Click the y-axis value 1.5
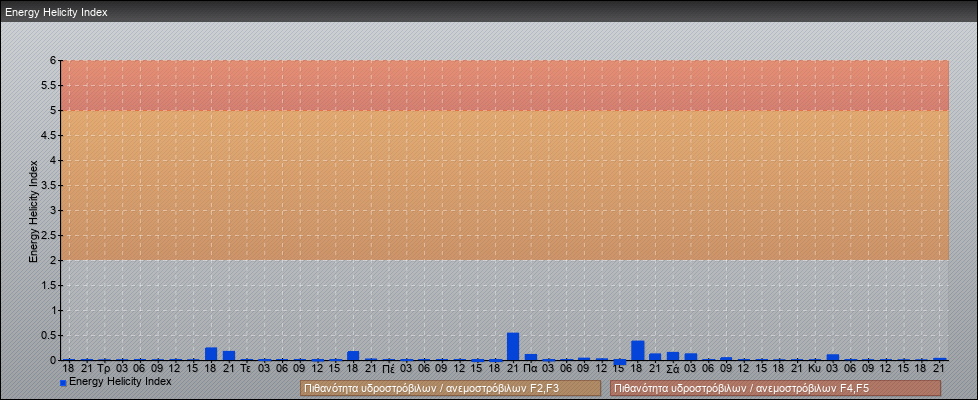 49,285
